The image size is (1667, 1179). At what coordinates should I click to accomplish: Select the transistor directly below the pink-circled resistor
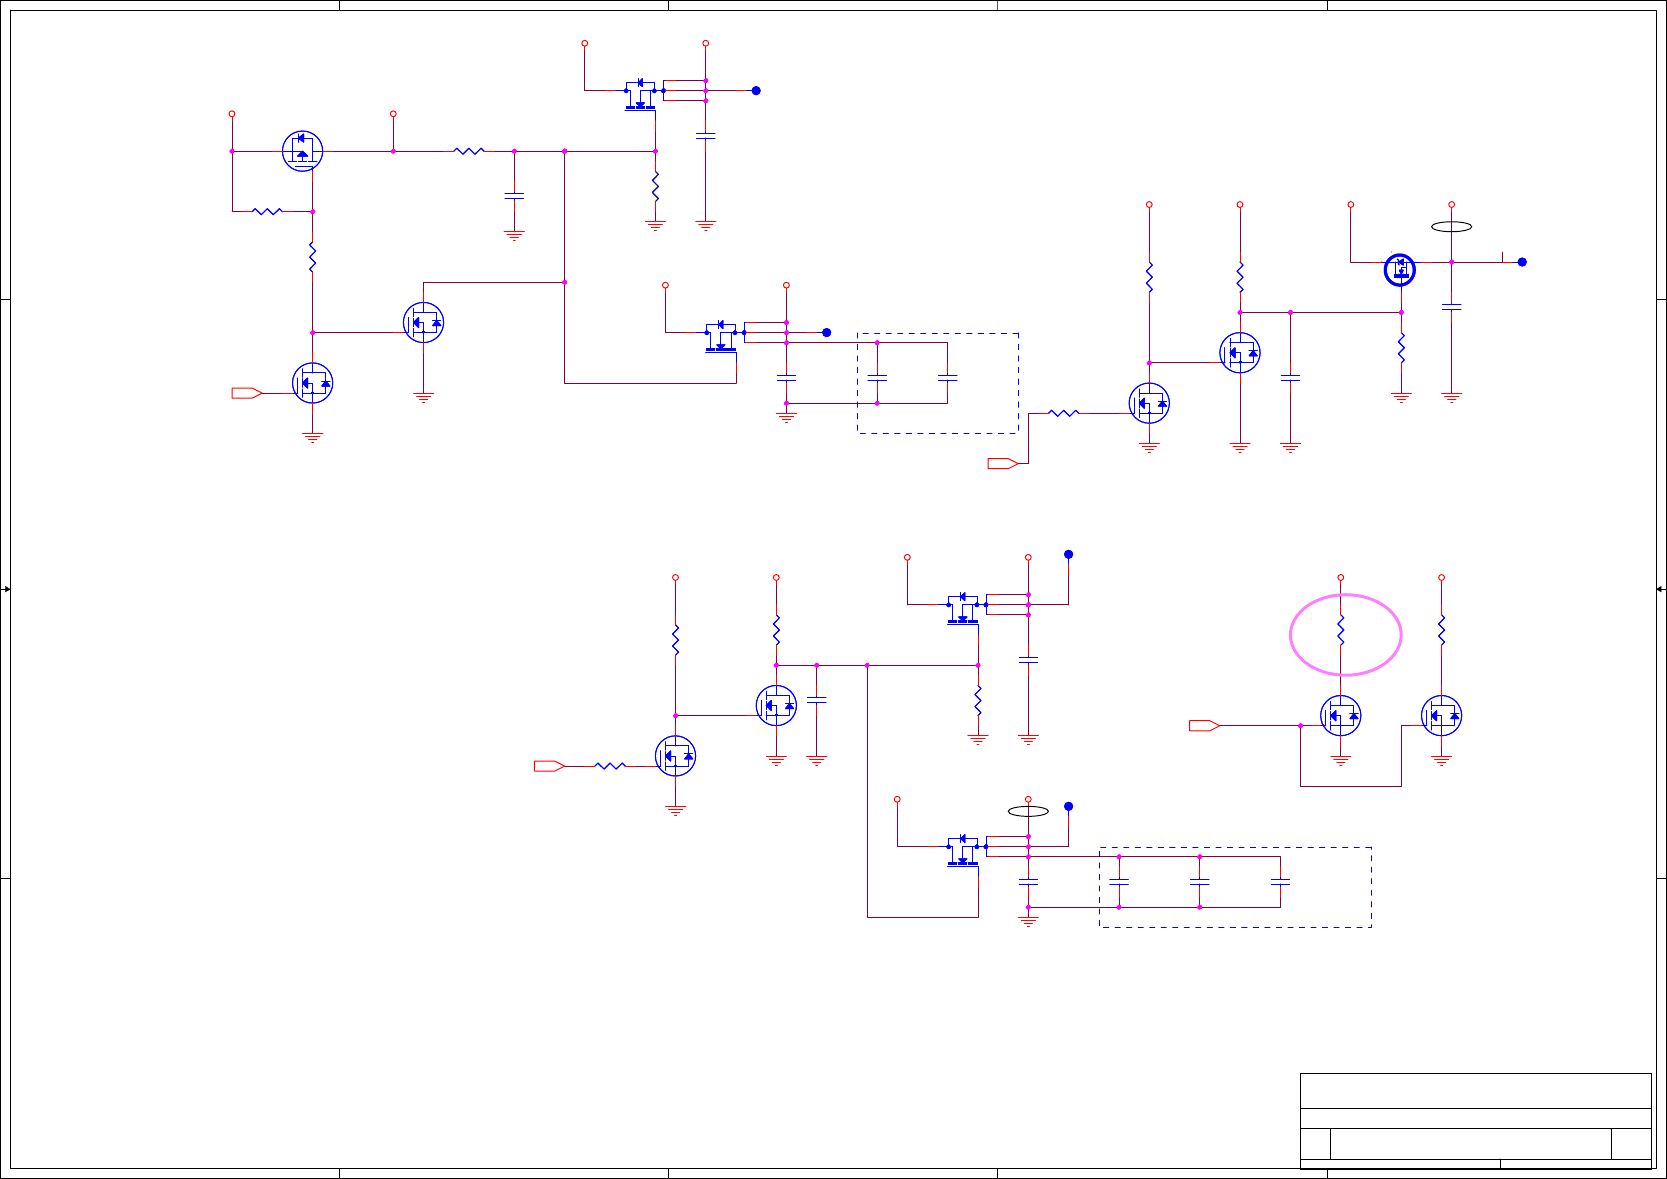[x=1341, y=716]
